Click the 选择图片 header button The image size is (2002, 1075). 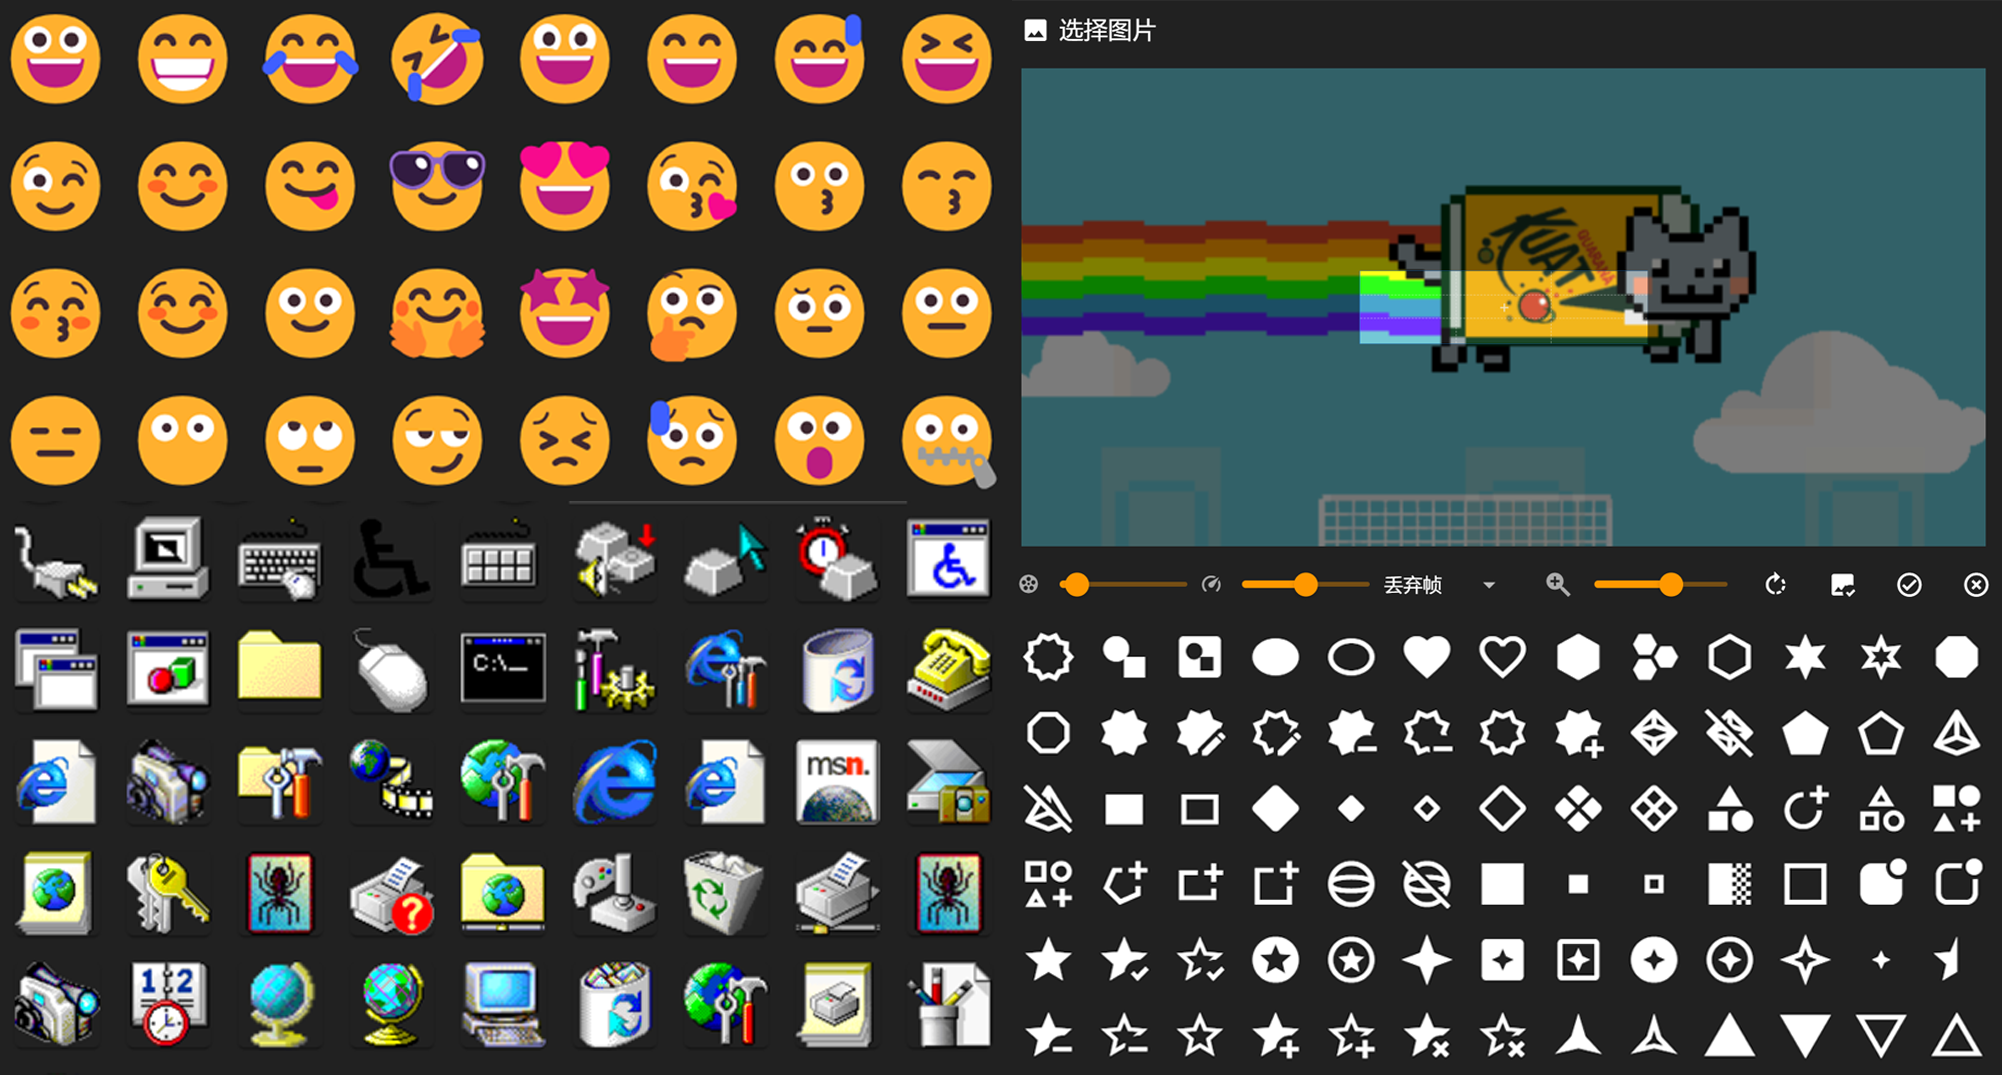(1090, 31)
